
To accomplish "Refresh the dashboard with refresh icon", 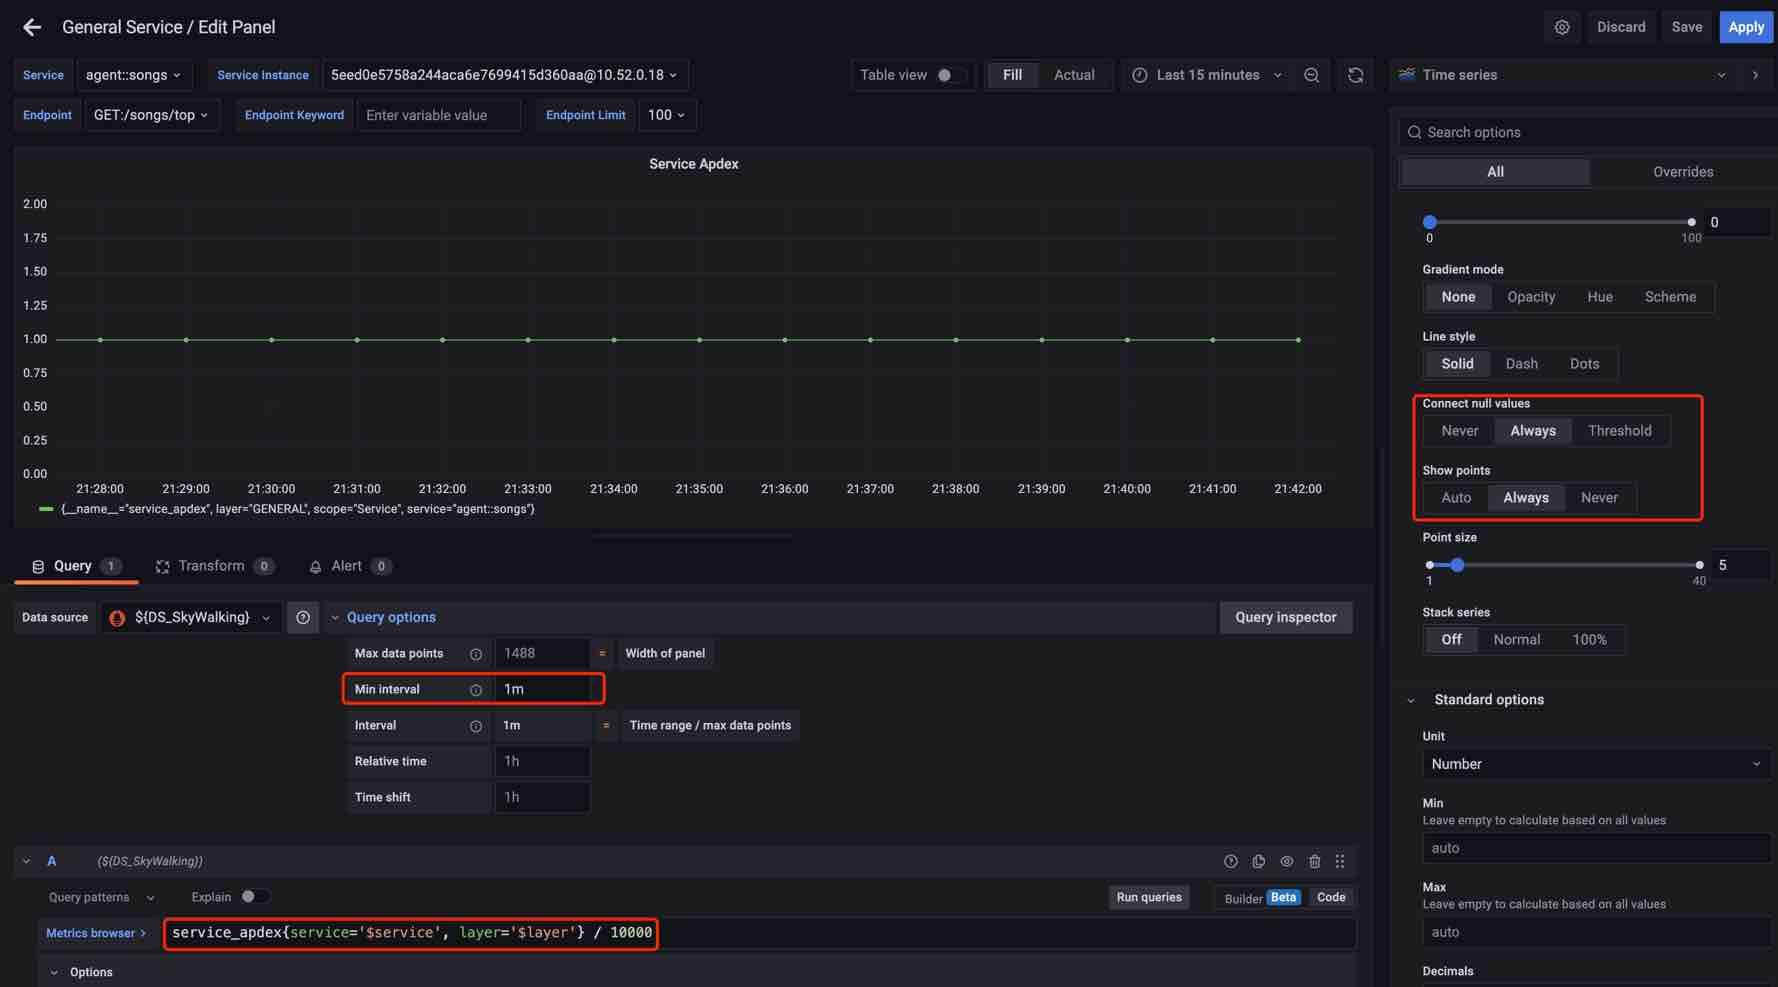I will tap(1355, 75).
